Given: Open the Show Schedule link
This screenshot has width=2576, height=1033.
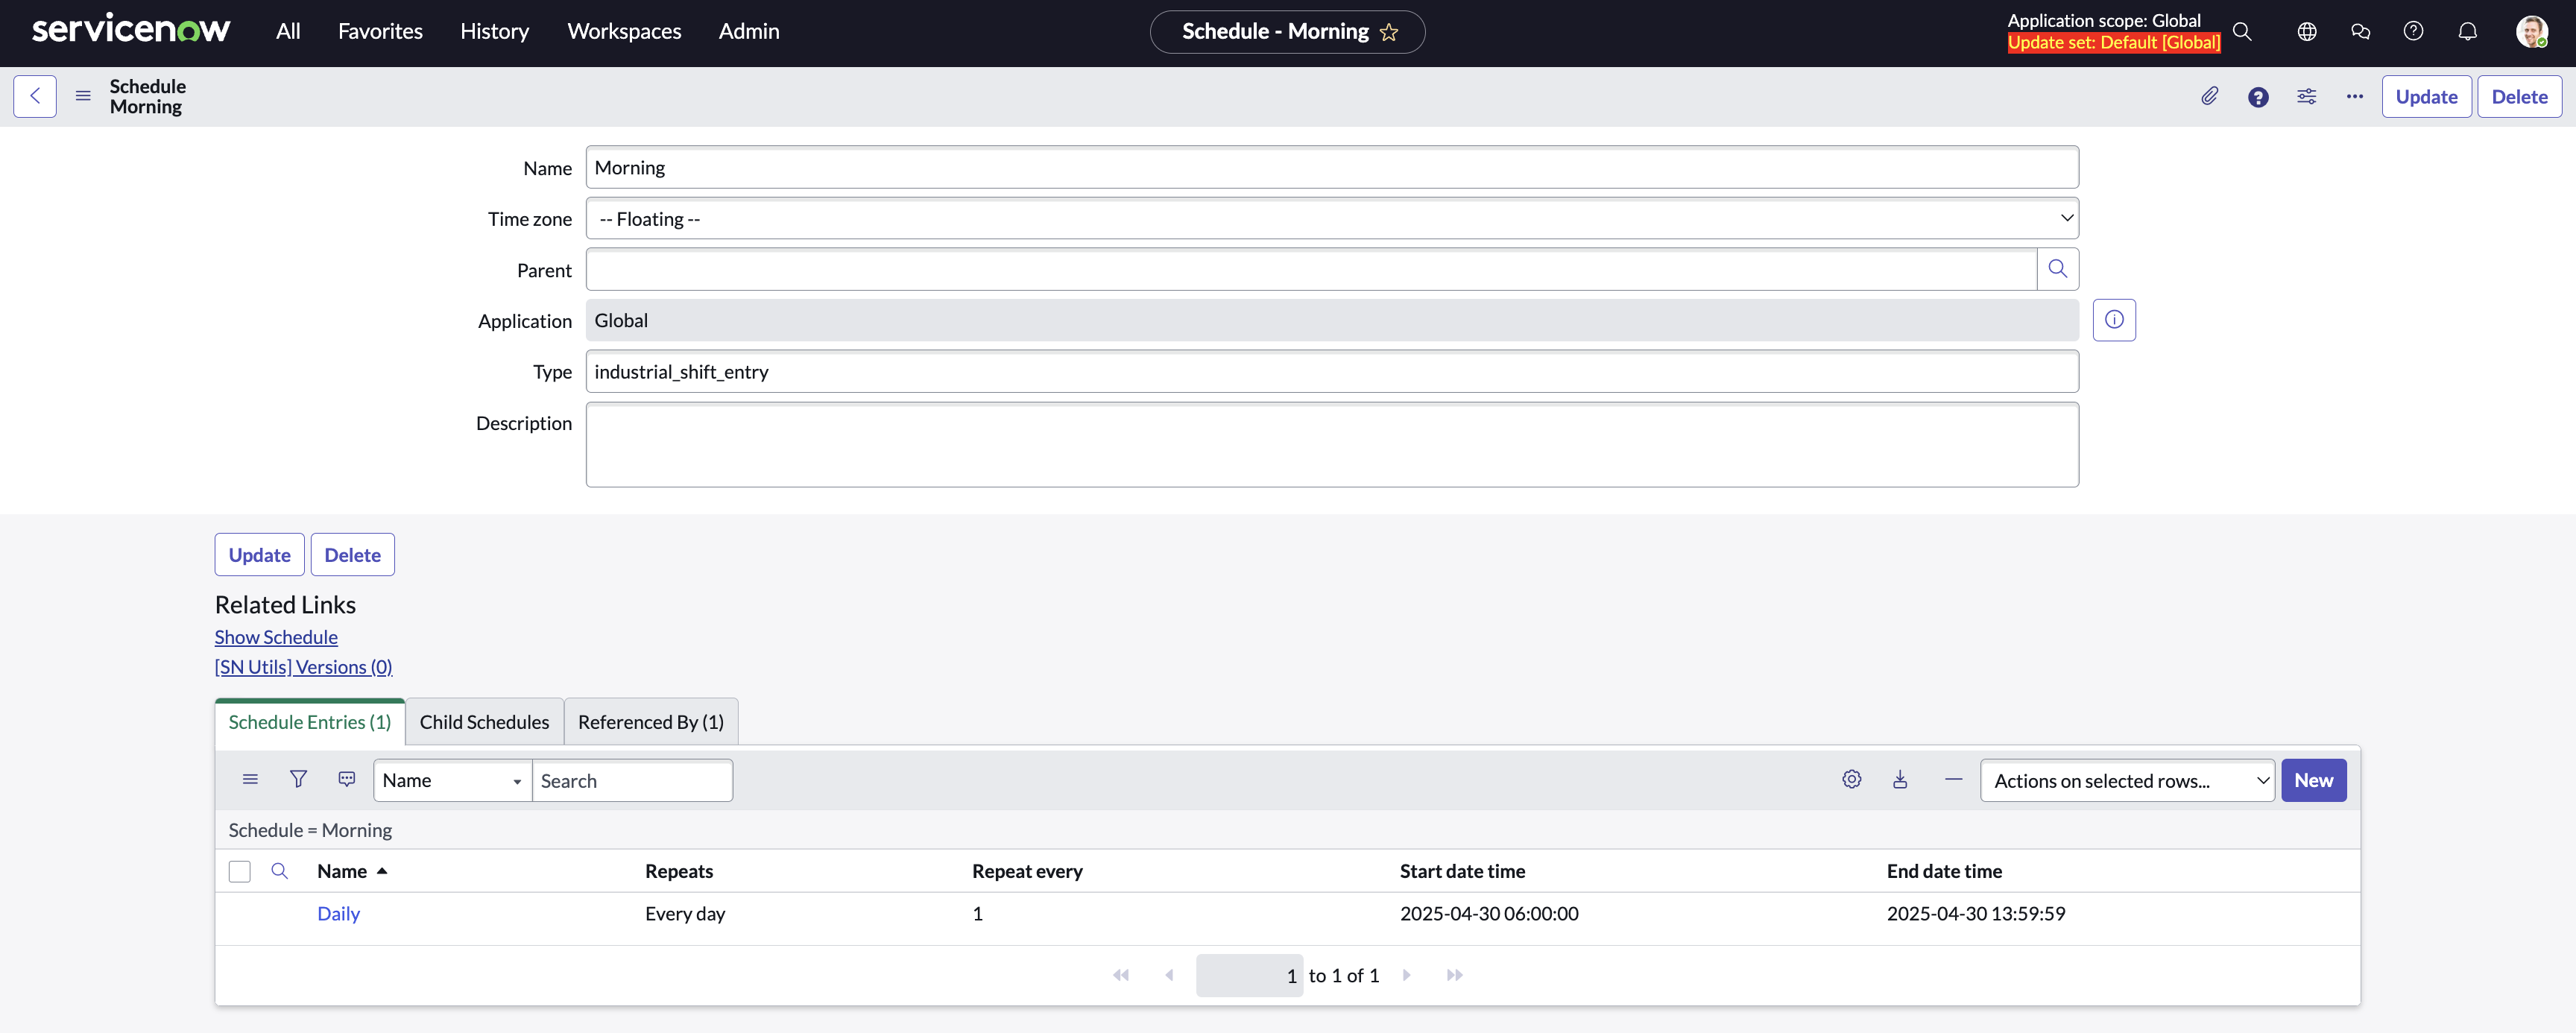Looking at the screenshot, I should point(276,637).
